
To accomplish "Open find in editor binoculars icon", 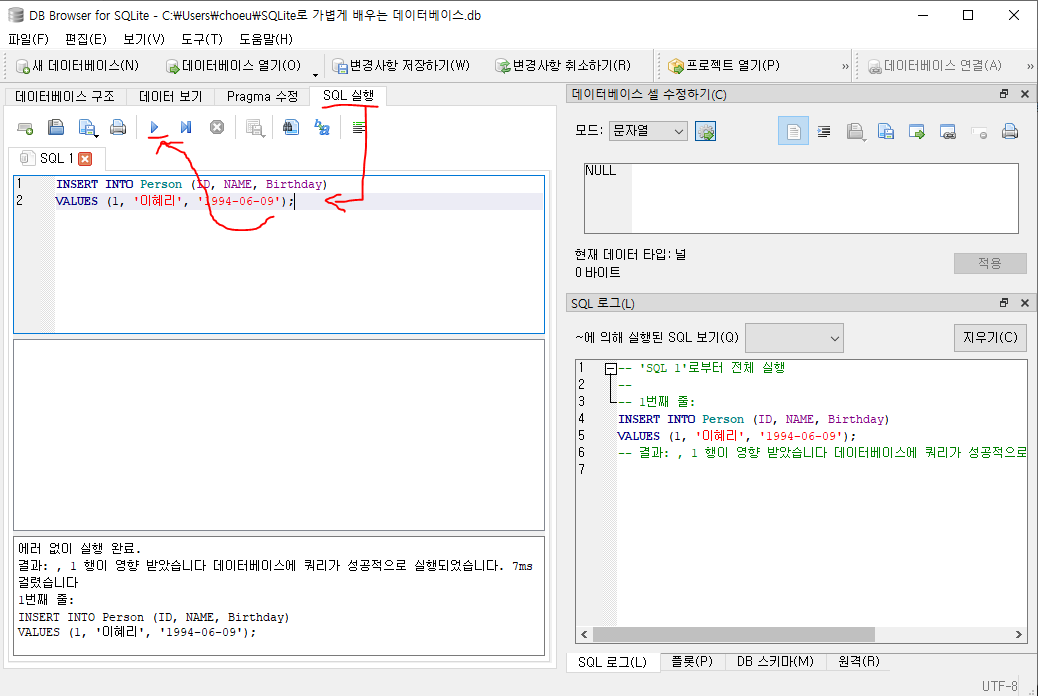I will [x=291, y=127].
